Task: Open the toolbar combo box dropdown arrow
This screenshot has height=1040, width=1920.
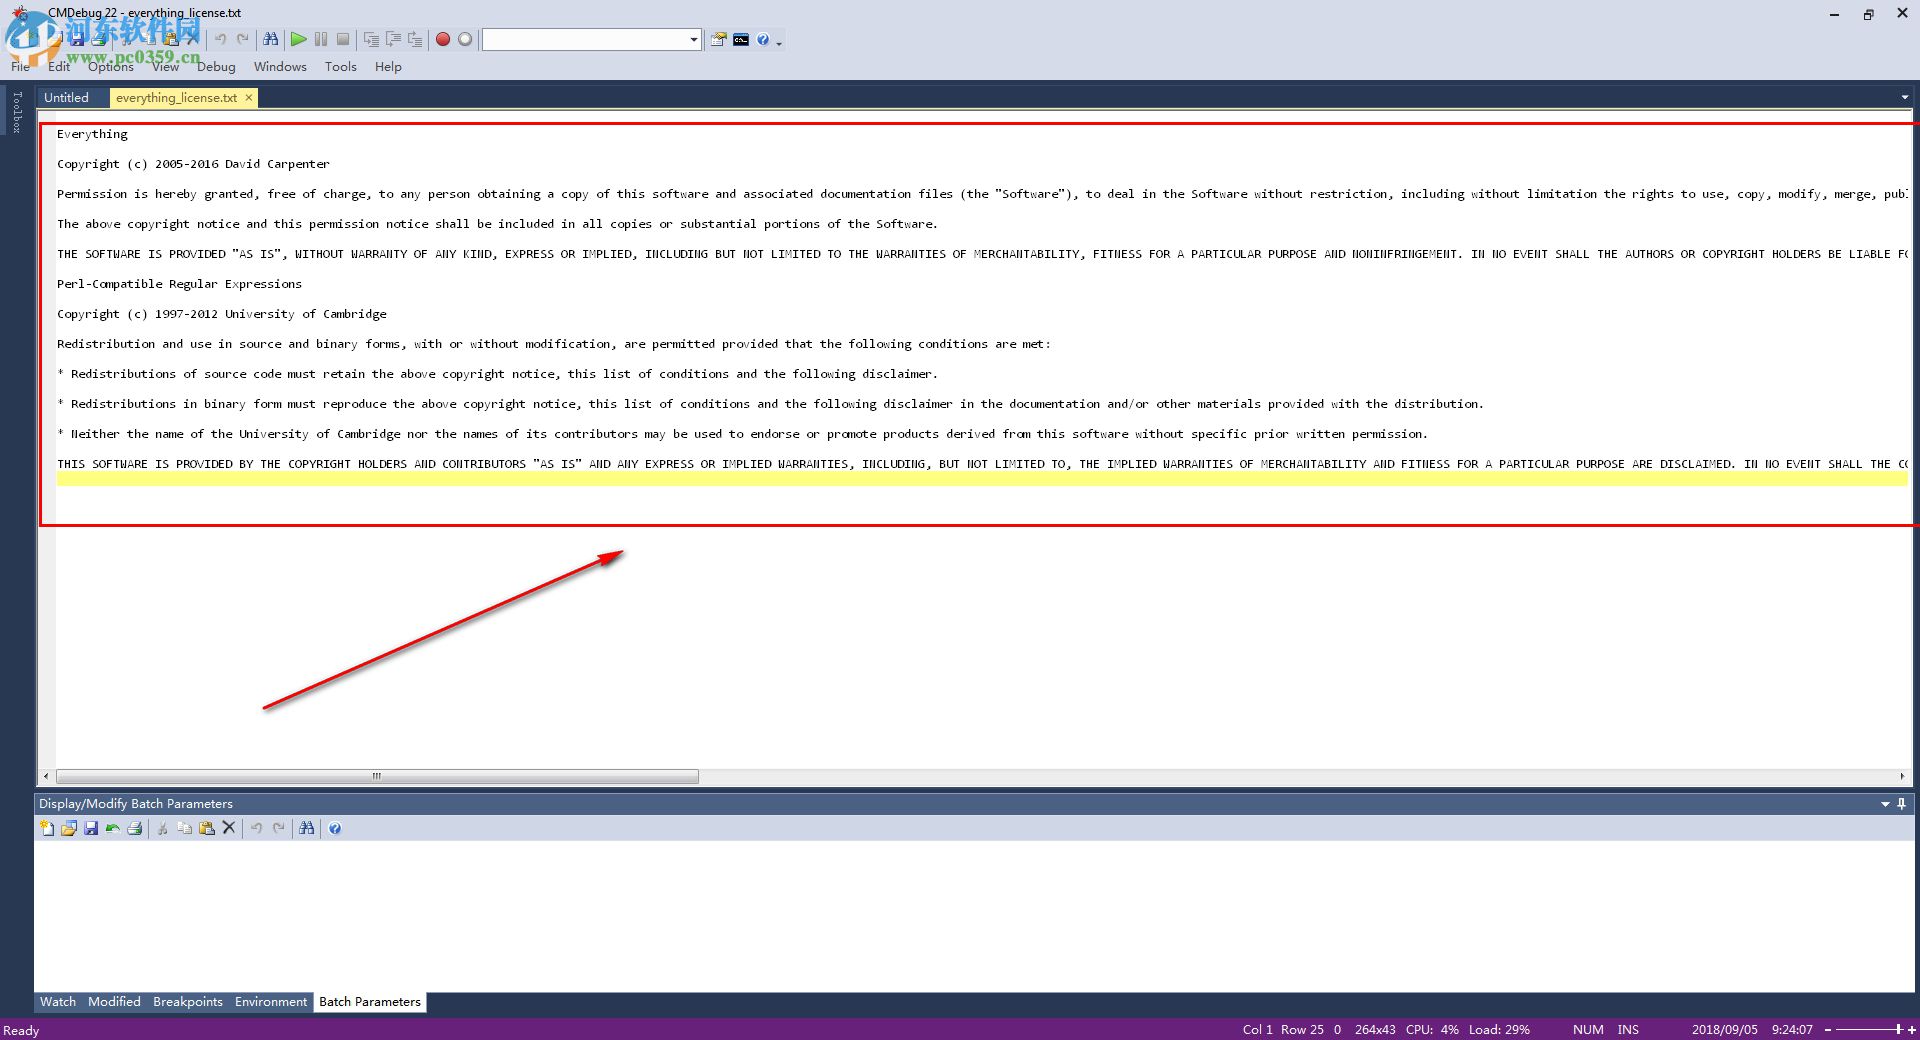Action: [x=693, y=40]
